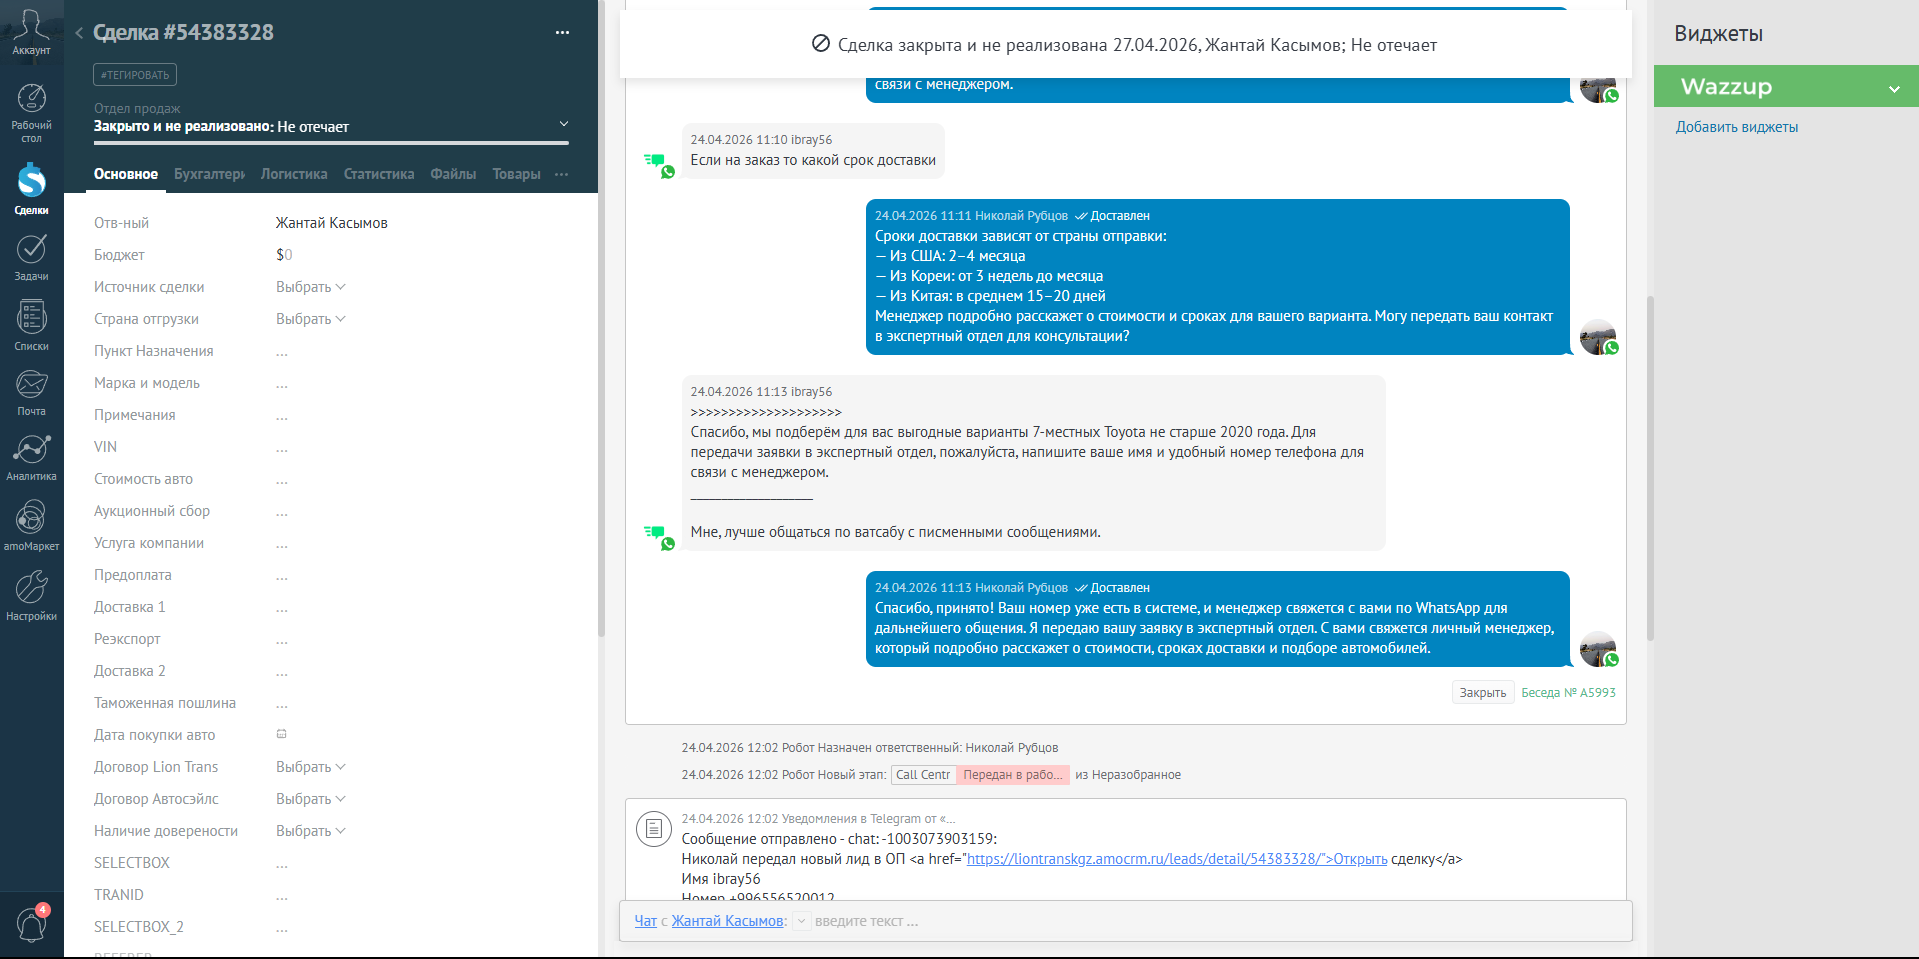Click the Wazzup widget header

1786,87
